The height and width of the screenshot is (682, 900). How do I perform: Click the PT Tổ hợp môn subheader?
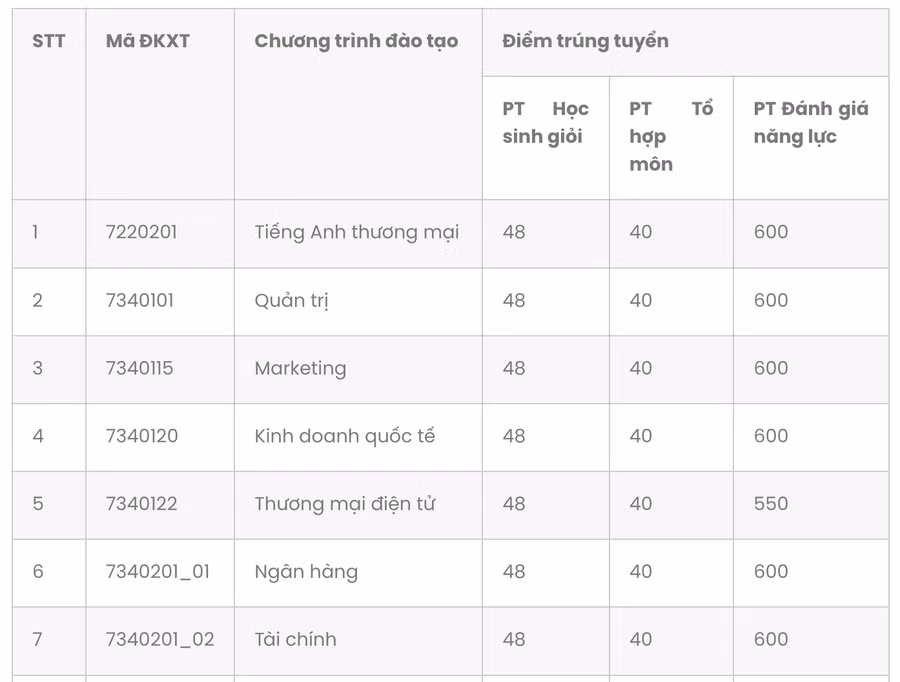(x=670, y=136)
